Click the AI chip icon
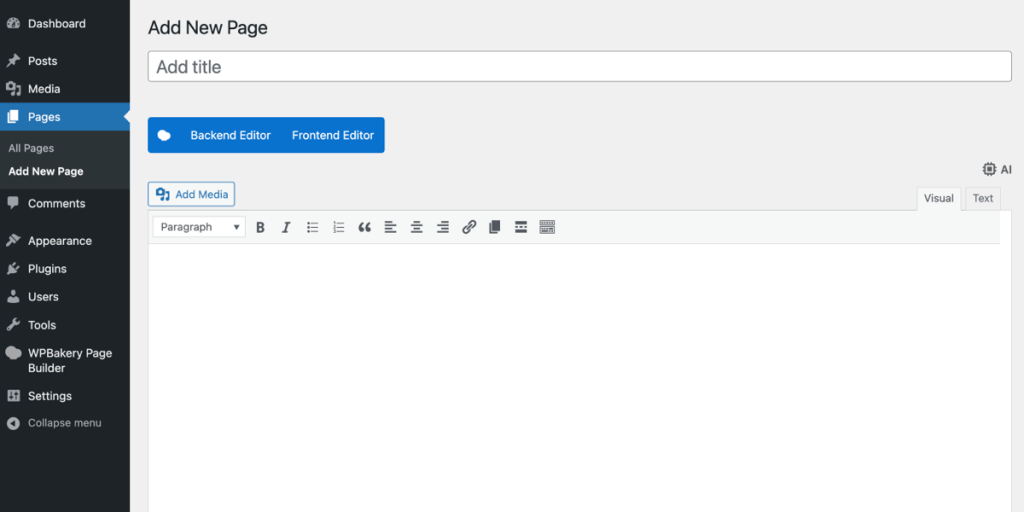 coord(989,169)
